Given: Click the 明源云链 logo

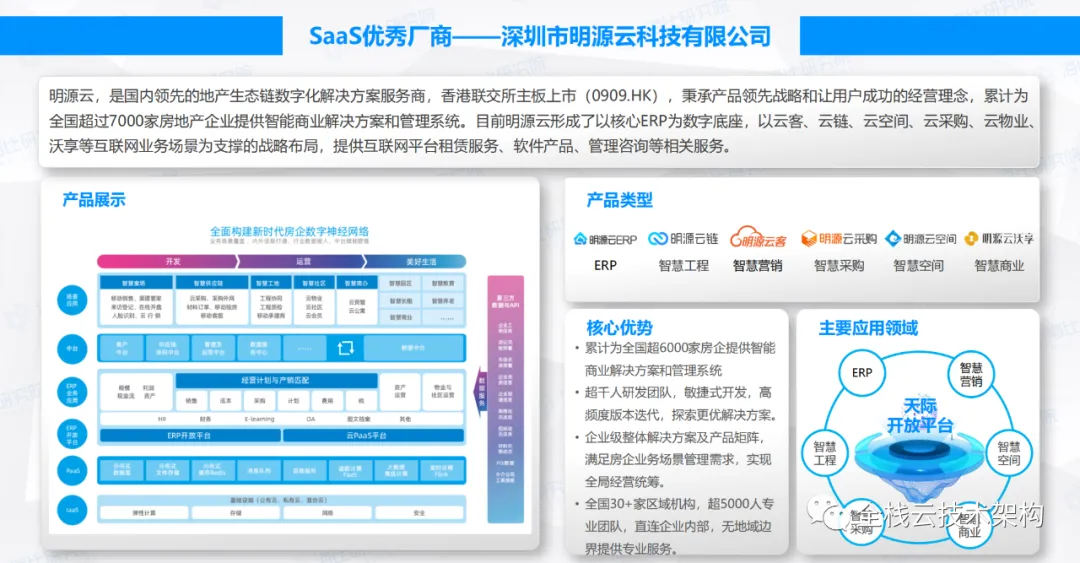Looking at the screenshot, I should click(683, 238).
